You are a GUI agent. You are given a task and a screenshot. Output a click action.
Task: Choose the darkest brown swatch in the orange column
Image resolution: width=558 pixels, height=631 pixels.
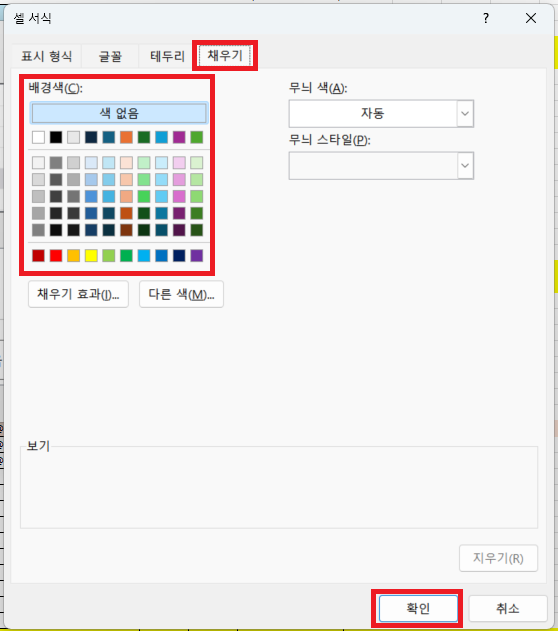126,230
